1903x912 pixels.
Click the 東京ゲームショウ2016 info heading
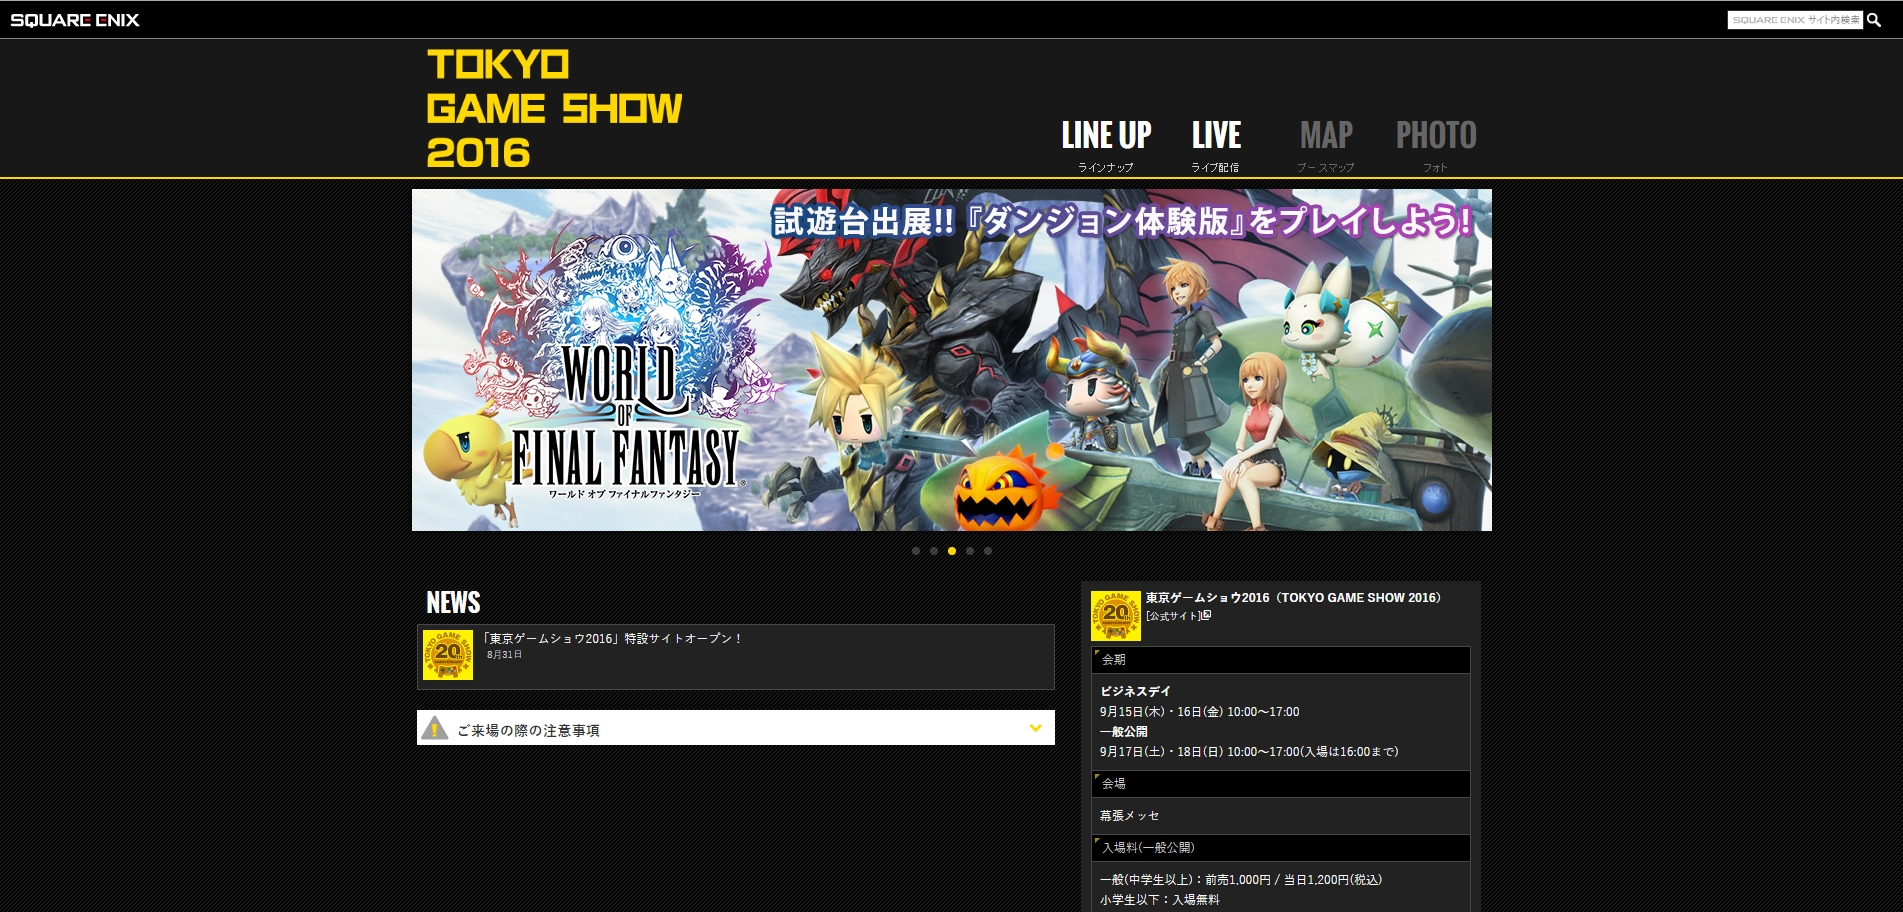click(x=1294, y=598)
